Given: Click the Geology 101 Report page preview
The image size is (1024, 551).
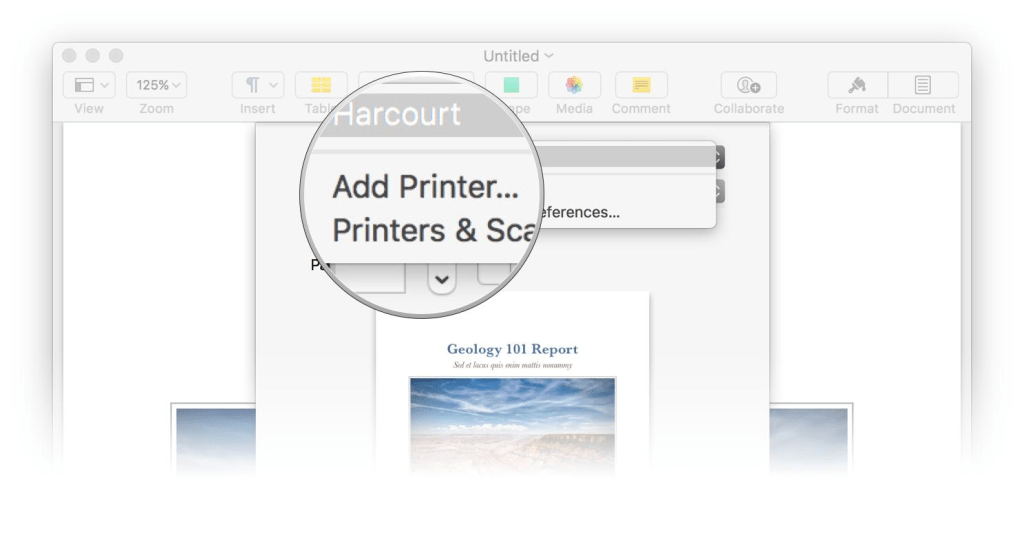Looking at the screenshot, I should pyautogui.click(x=513, y=385).
